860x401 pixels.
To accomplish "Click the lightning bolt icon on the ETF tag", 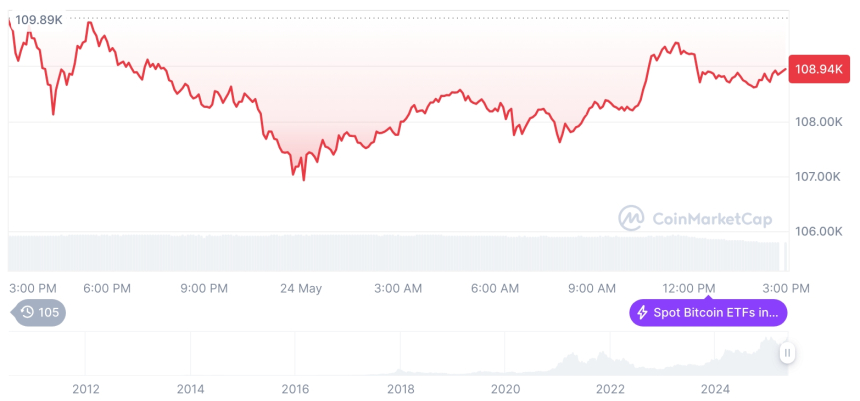I will 642,313.
